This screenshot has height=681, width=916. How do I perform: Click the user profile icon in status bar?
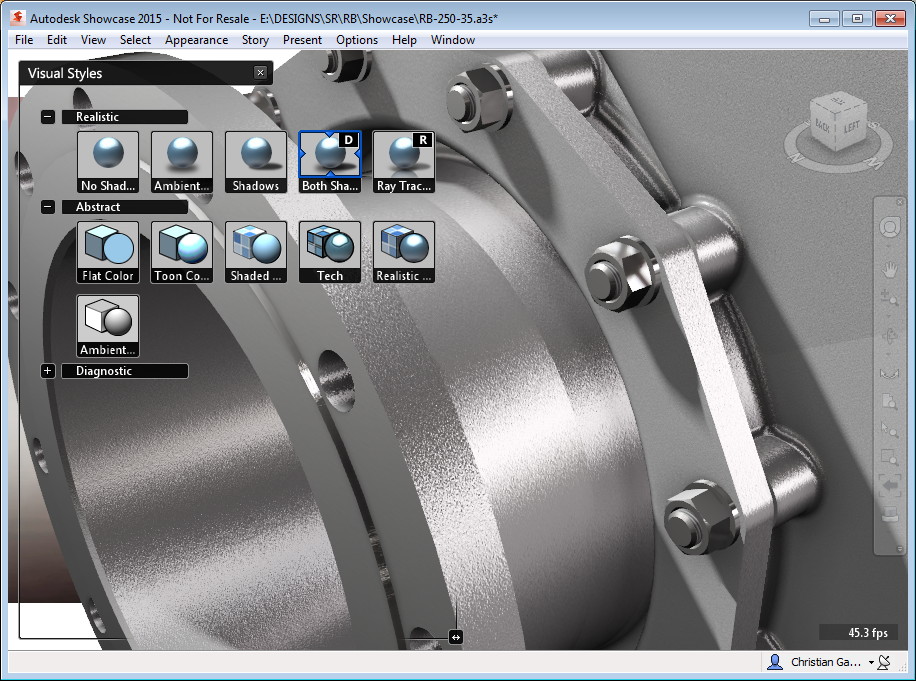pos(775,662)
